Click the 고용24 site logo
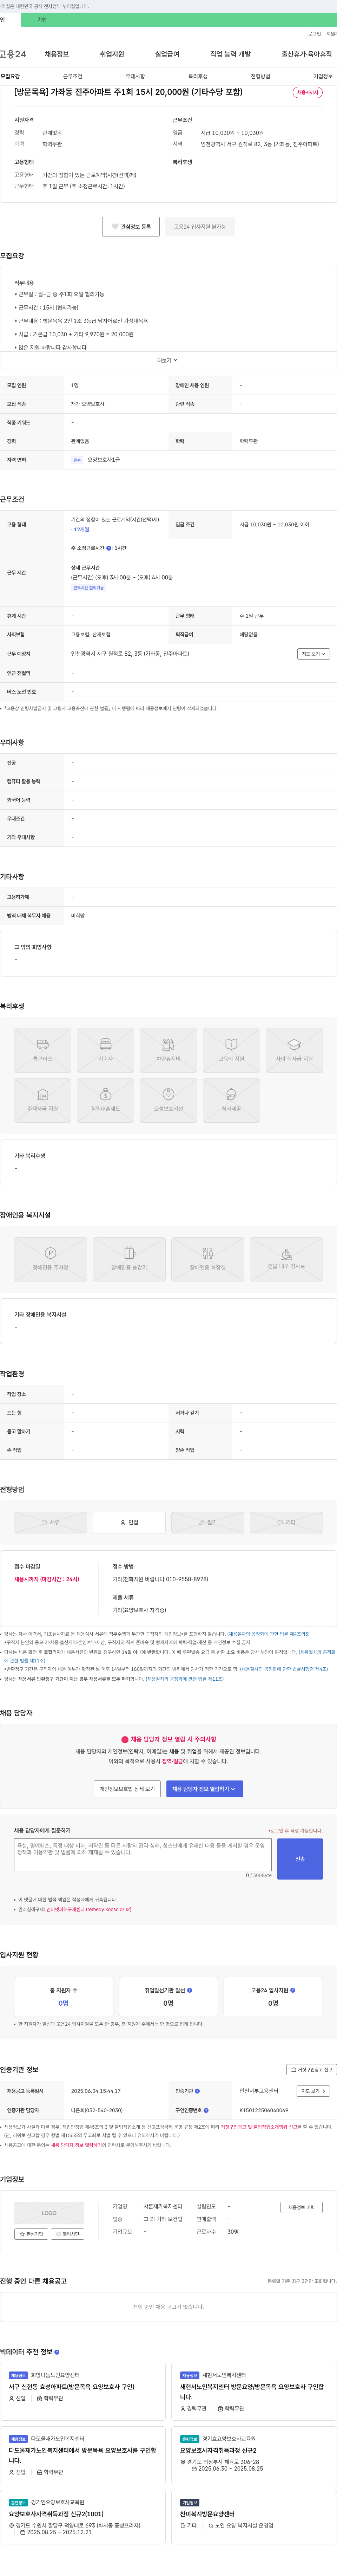 13,54
